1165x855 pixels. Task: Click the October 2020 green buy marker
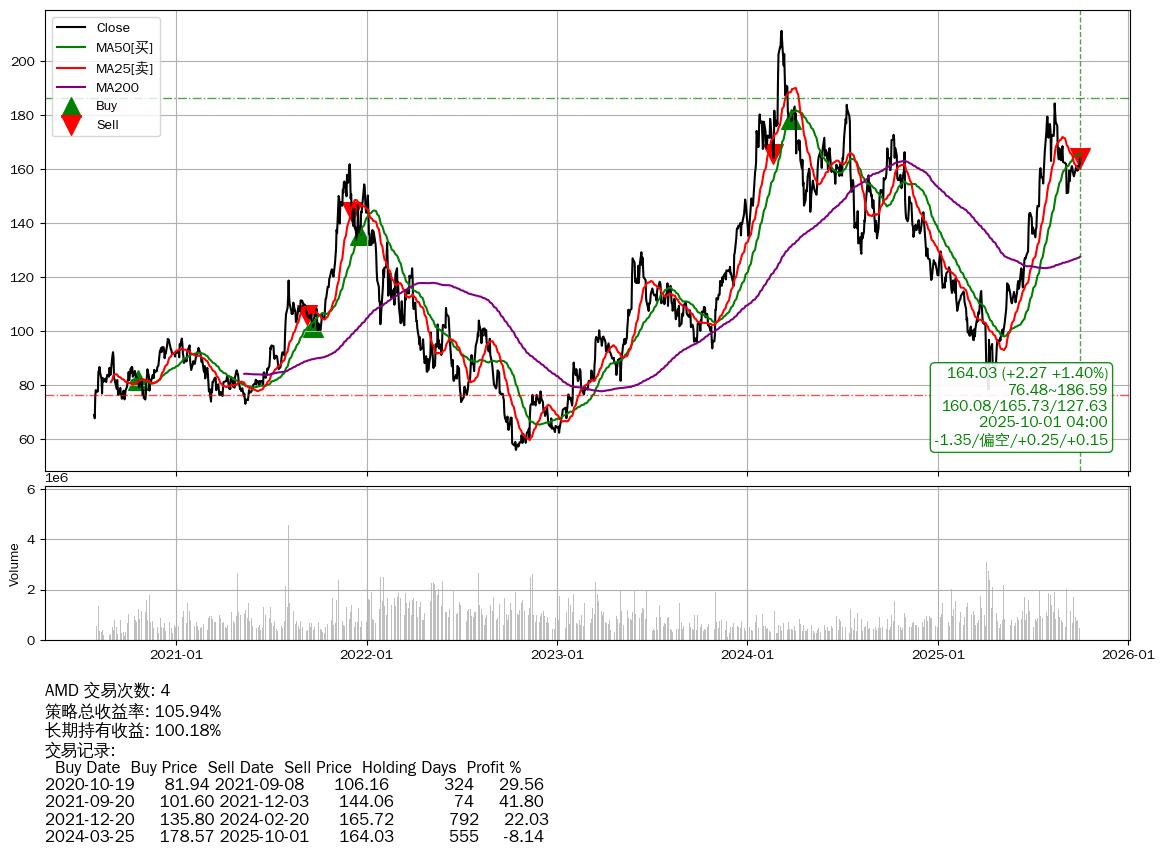click(x=138, y=380)
